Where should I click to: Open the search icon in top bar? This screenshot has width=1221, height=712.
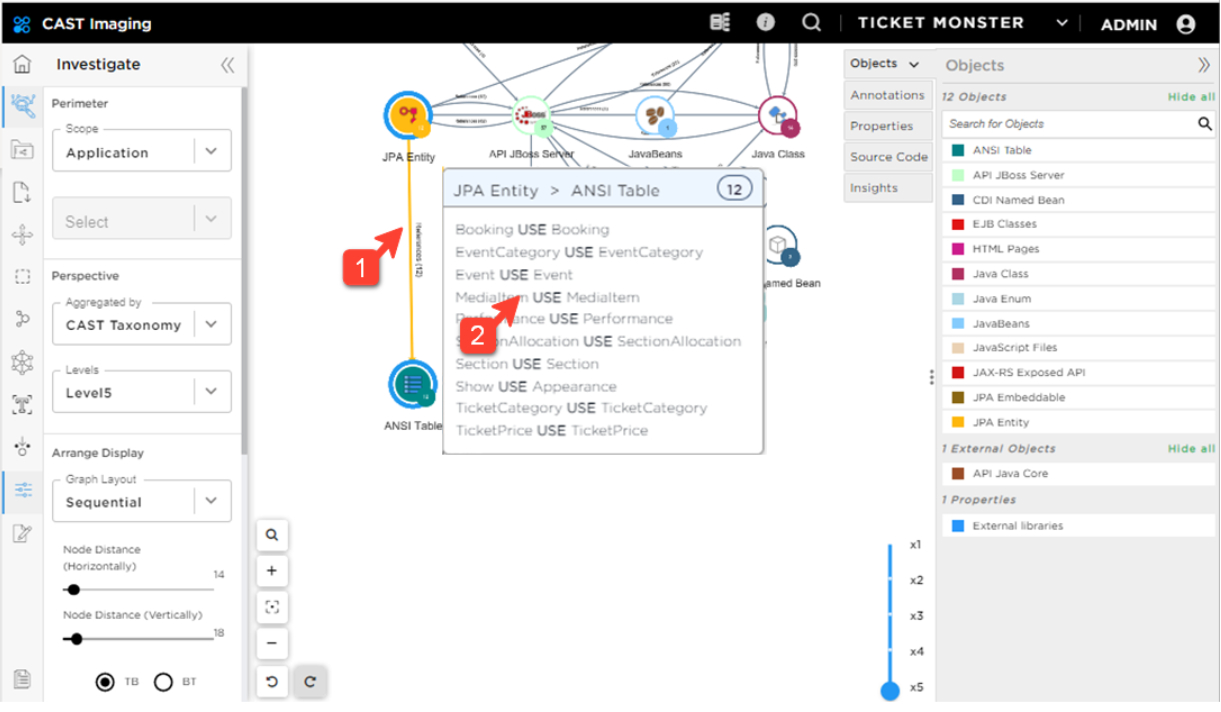point(812,22)
